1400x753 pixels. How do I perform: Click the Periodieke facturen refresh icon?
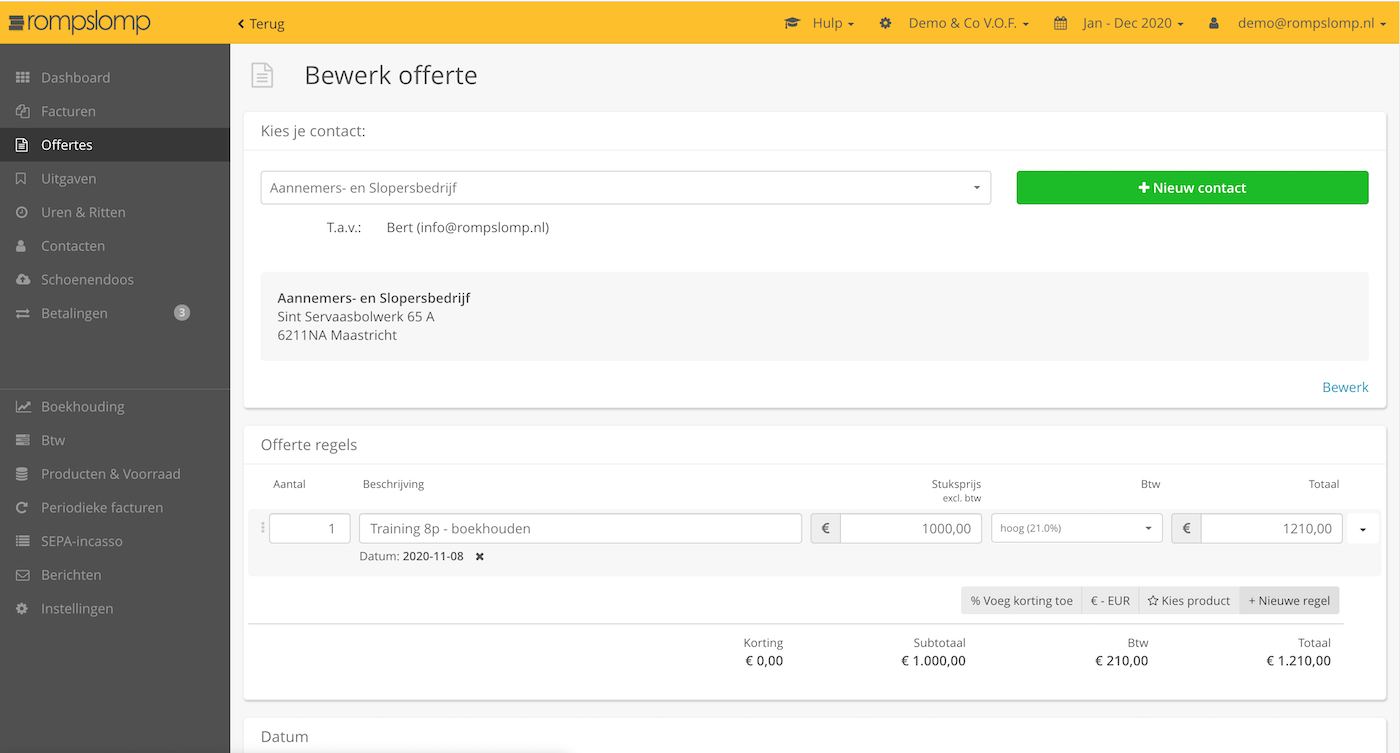point(22,508)
